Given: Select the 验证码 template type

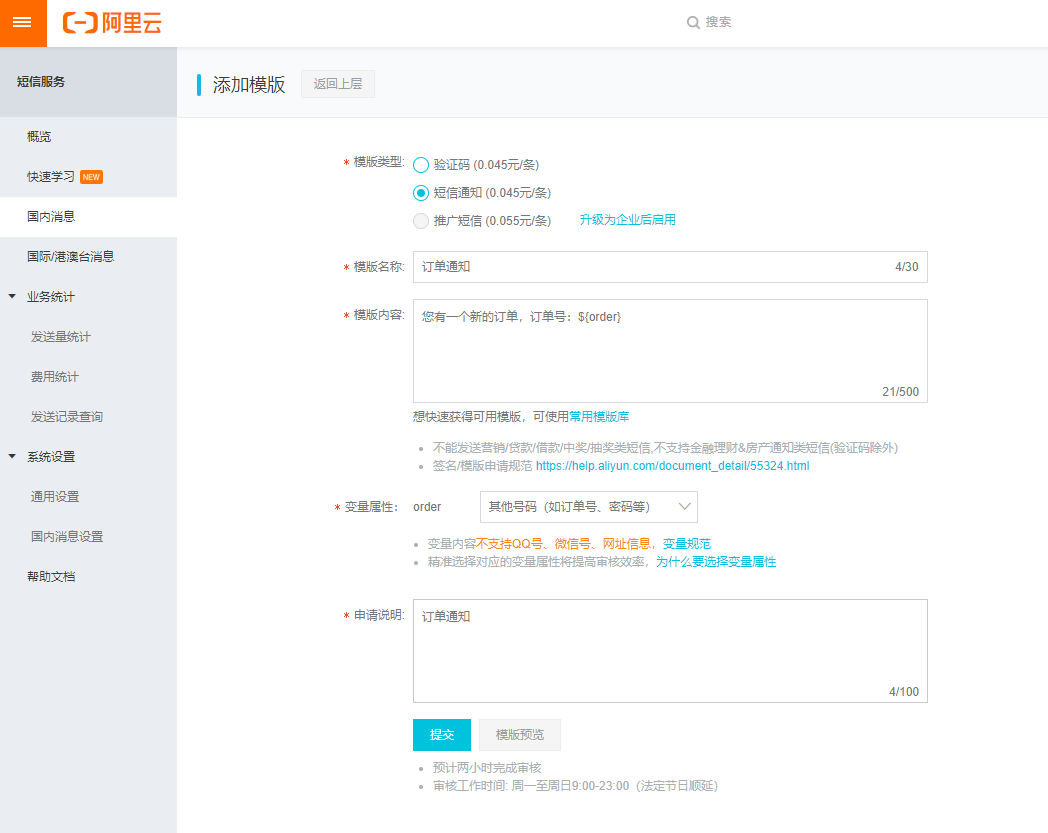Looking at the screenshot, I should tap(421, 165).
